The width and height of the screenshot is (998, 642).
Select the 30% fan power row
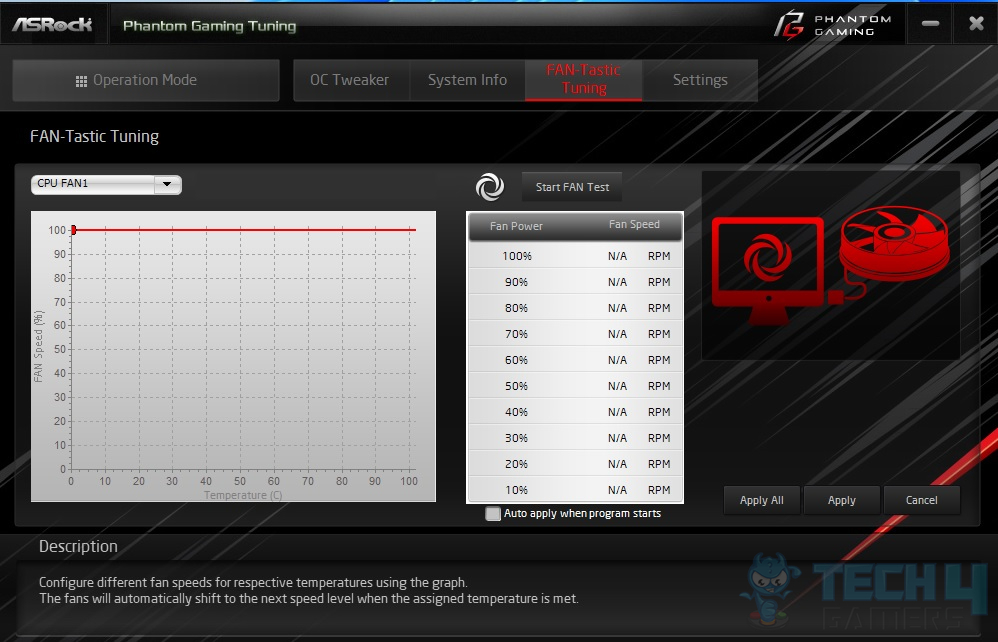575,438
